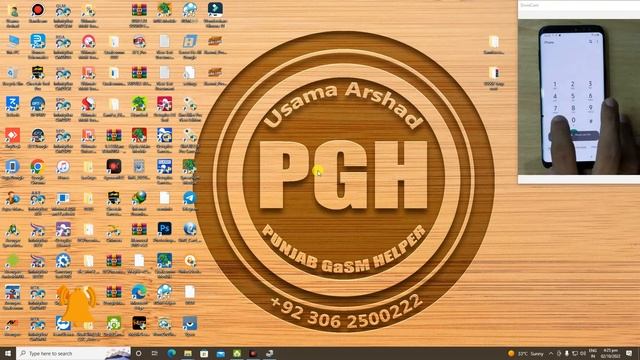Open the black icon with red camera
Viewport: 640px width, 360px height.
(114, 167)
